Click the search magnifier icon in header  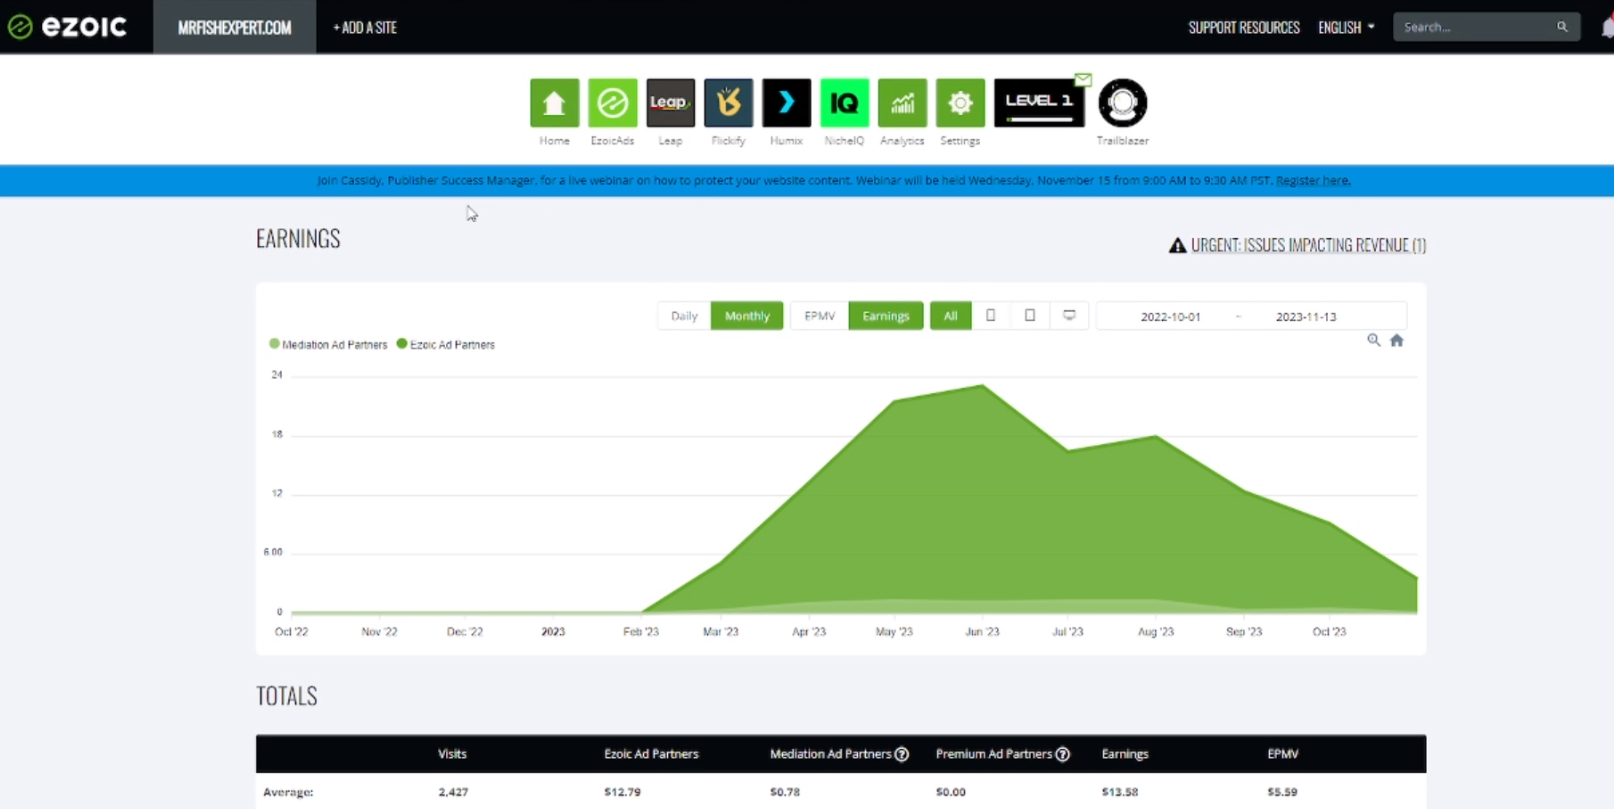(1562, 27)
